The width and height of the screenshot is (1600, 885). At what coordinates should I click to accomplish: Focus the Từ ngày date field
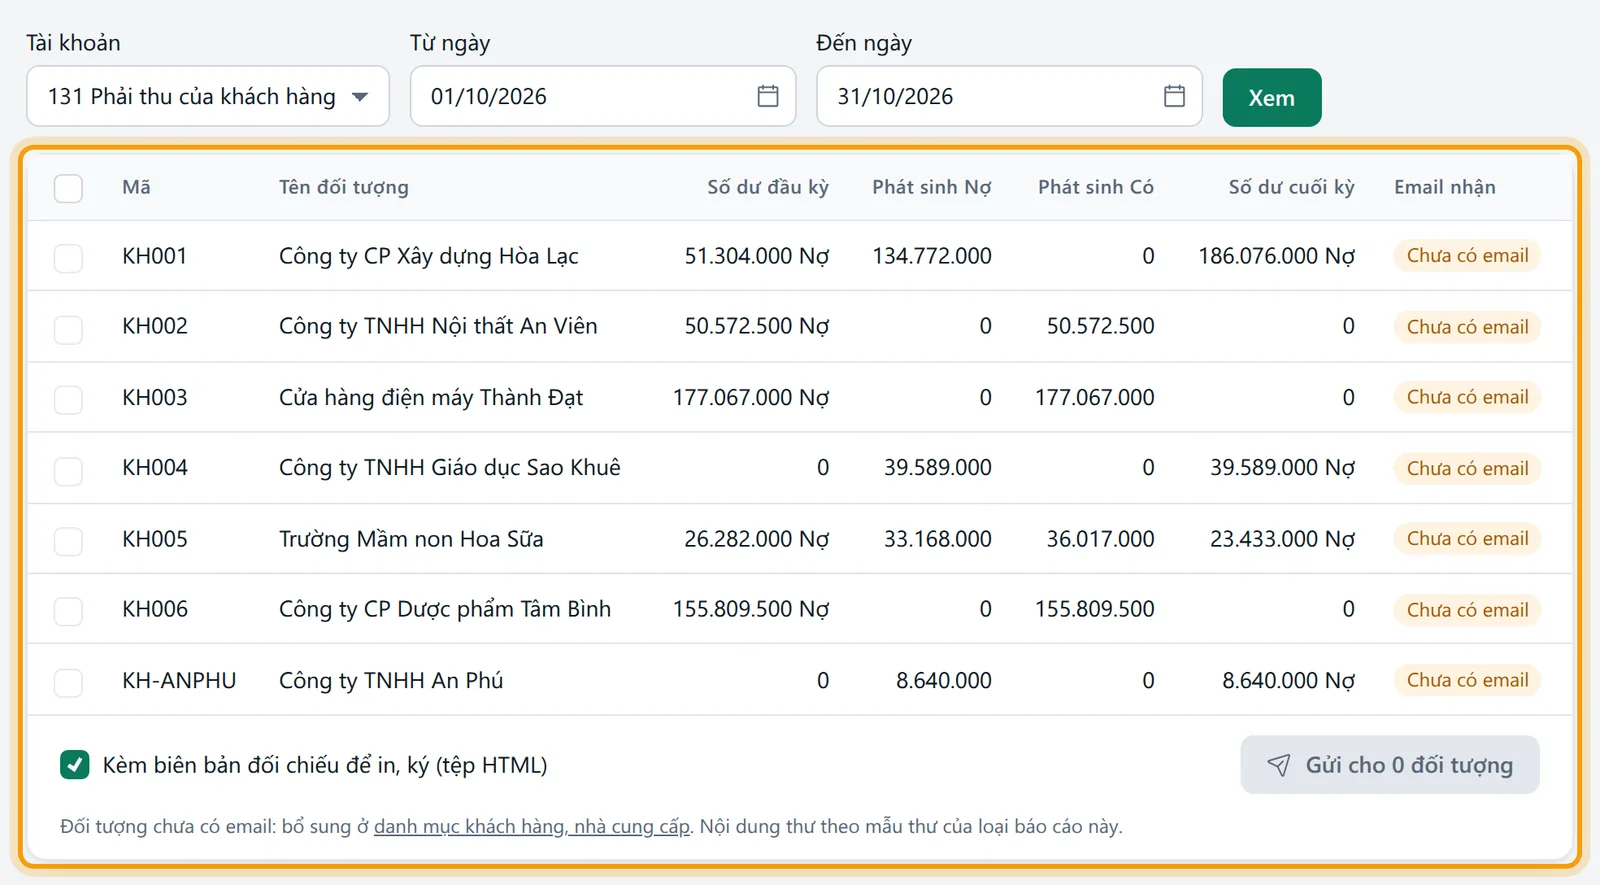(603, 96)
